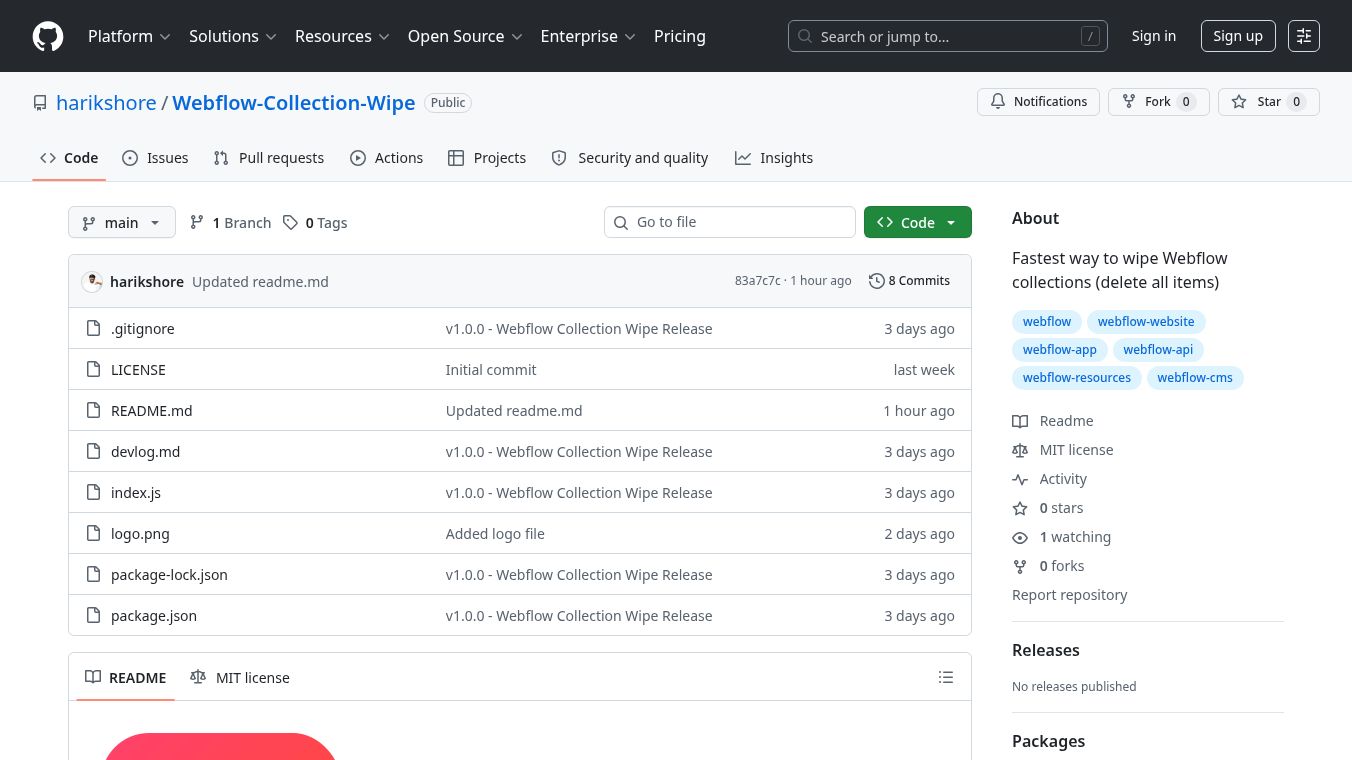
Task: Open the Added logo file commit message
Action: (x=495, y=534)
